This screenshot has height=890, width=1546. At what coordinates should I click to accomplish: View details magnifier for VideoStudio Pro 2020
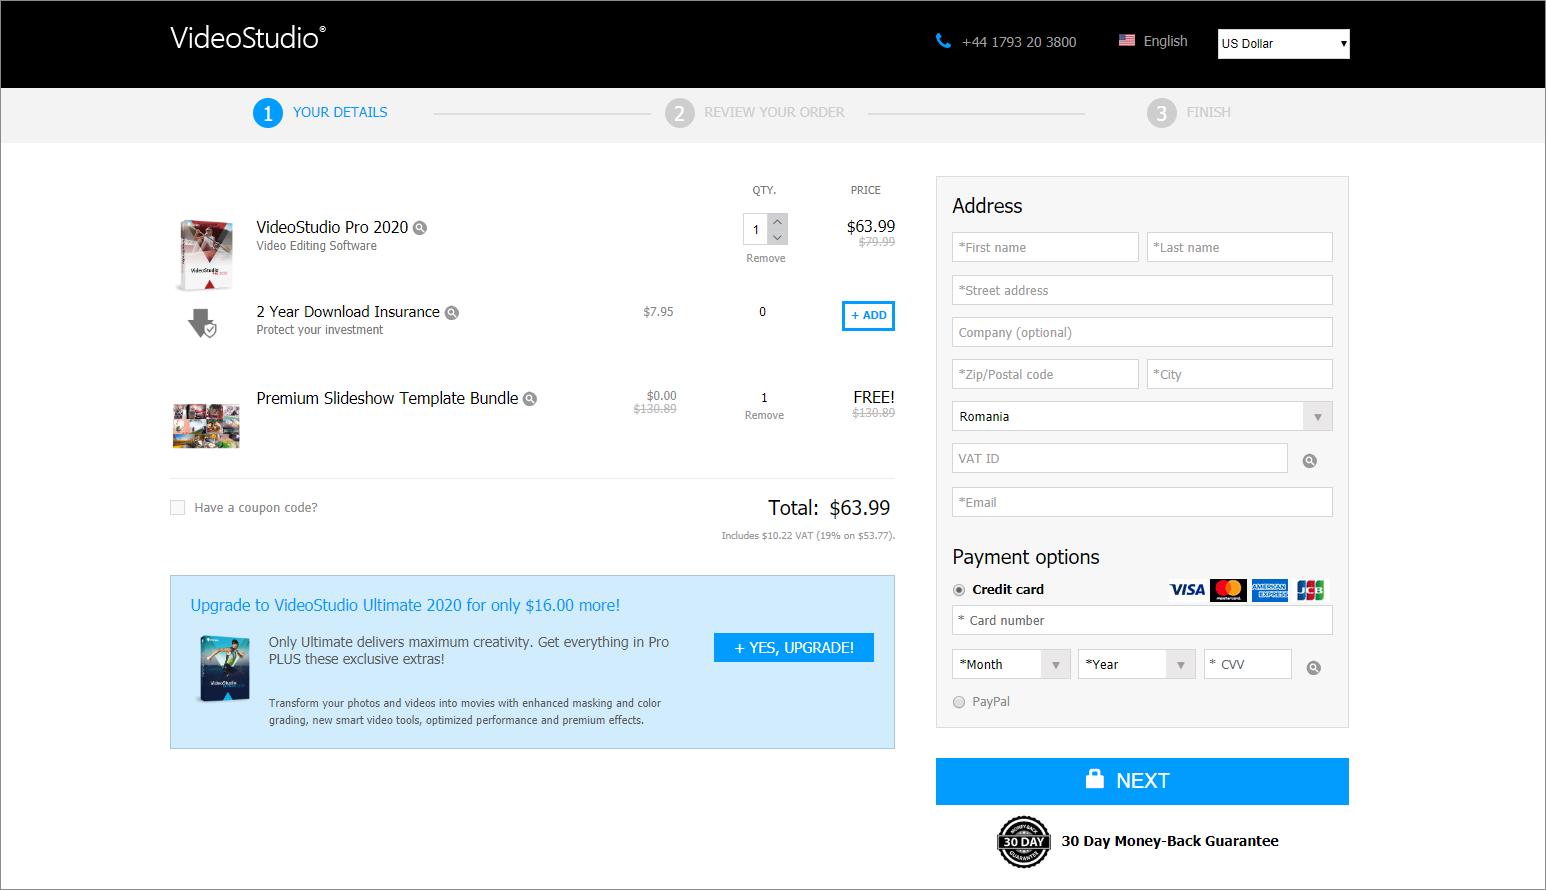coord(421,228)
